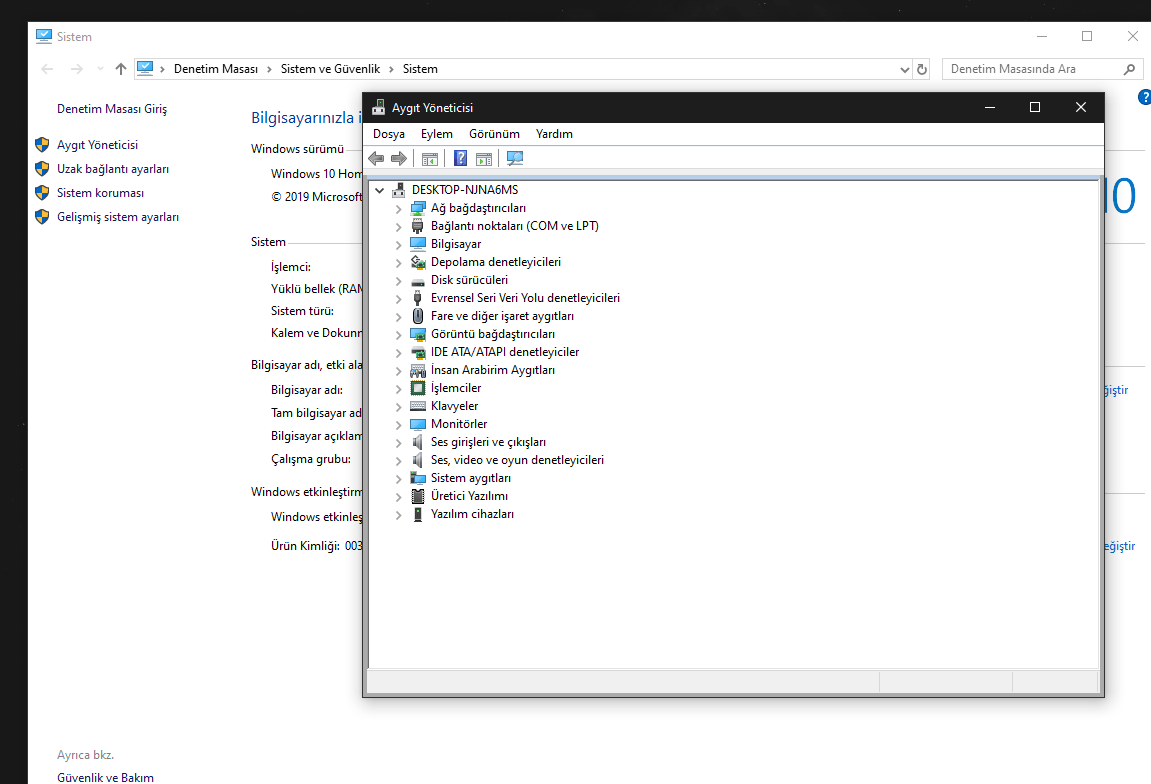This screenshot has width=1151, height=784.
Task: Click the Denetim Masasında Ara search field
Action: click(x=1030, y=69)
